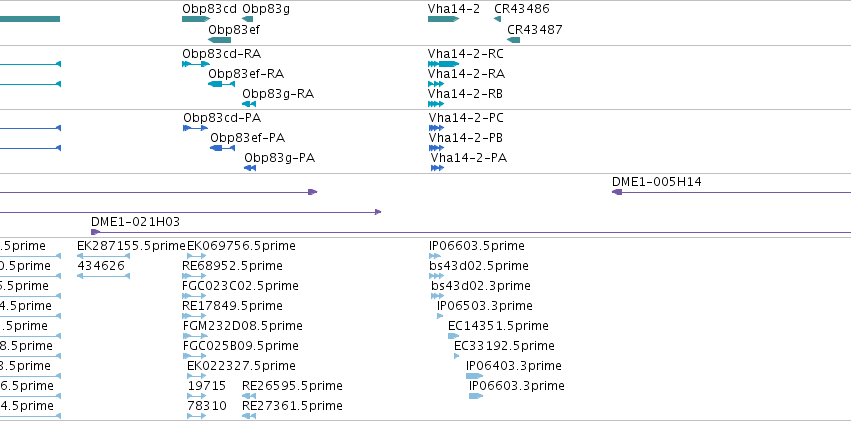
Task: Click the Vha14-2-PA protein glyph
Action: [437, 168]
